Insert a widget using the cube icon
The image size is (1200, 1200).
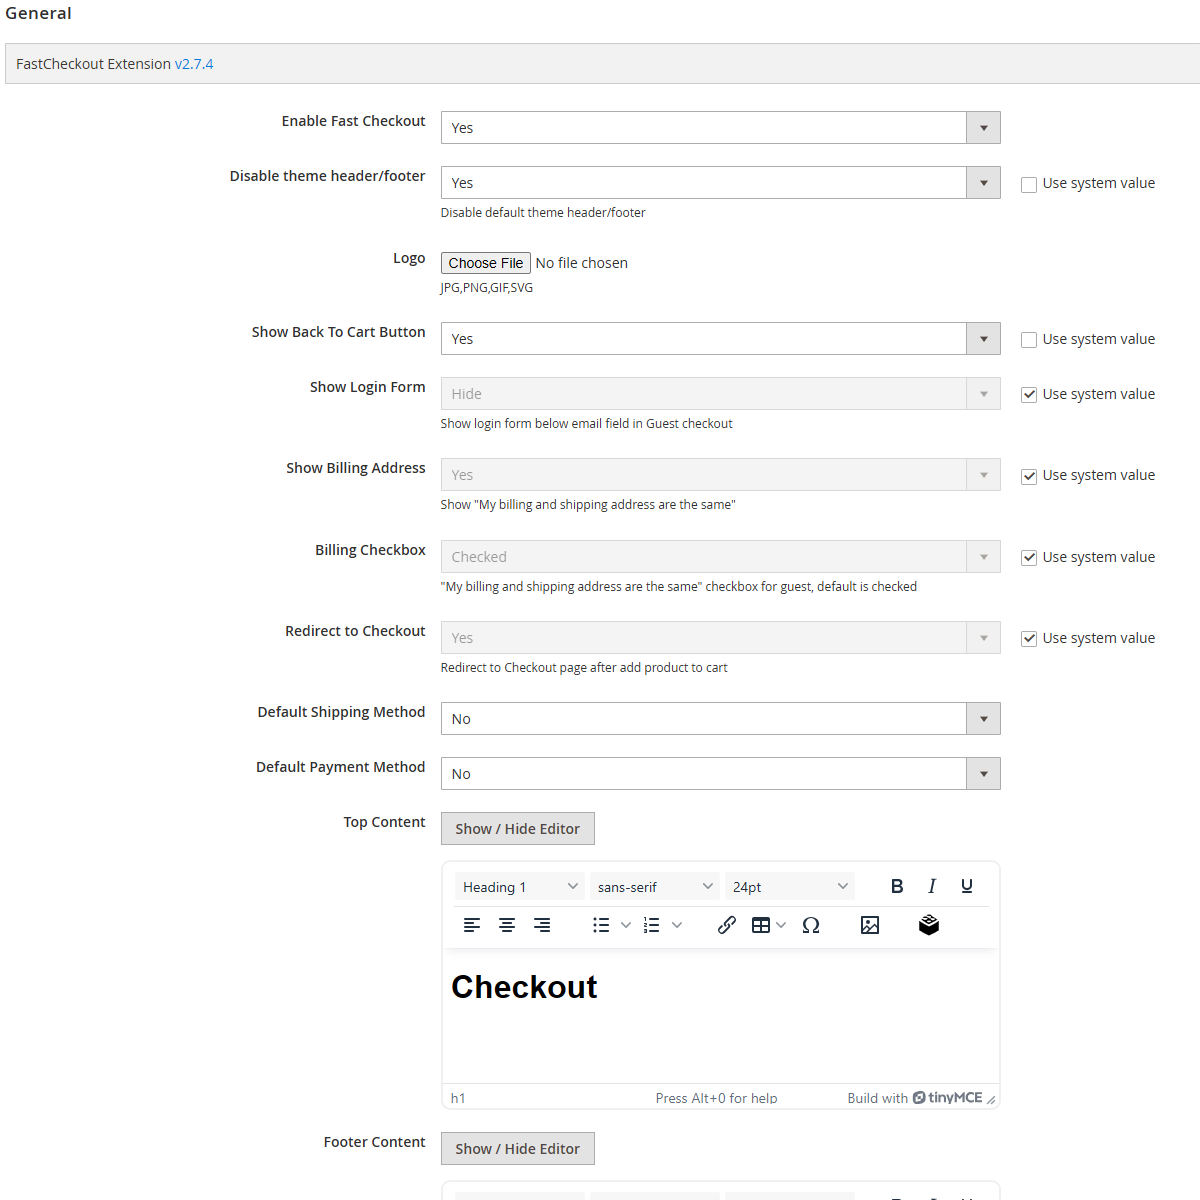coord(929,925)
